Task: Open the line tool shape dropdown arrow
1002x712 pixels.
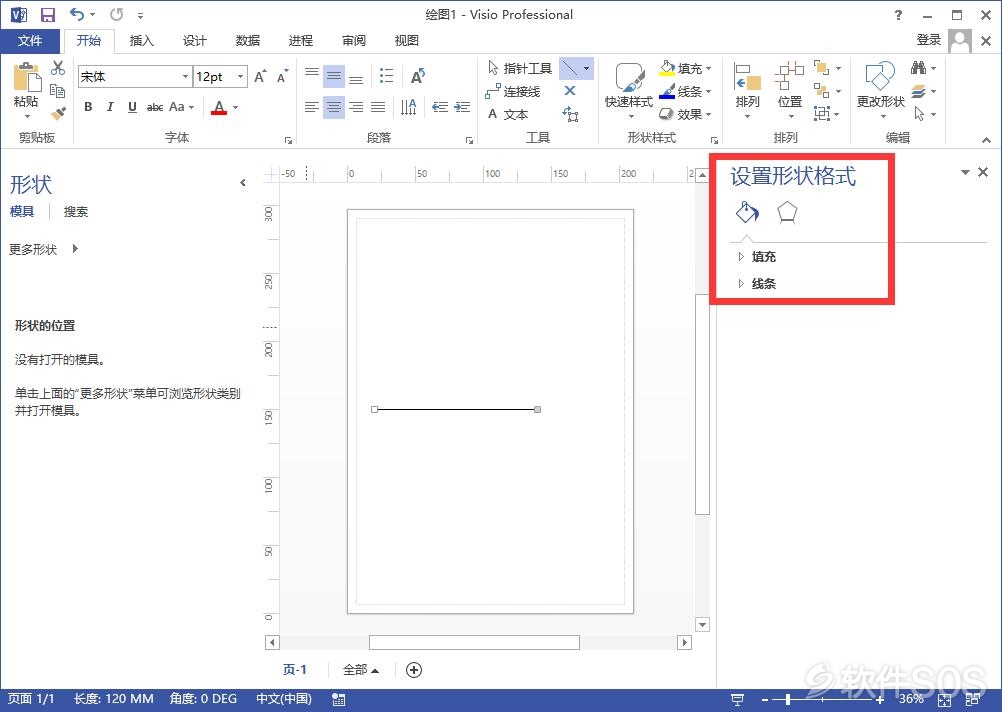Action: [587, 68]
